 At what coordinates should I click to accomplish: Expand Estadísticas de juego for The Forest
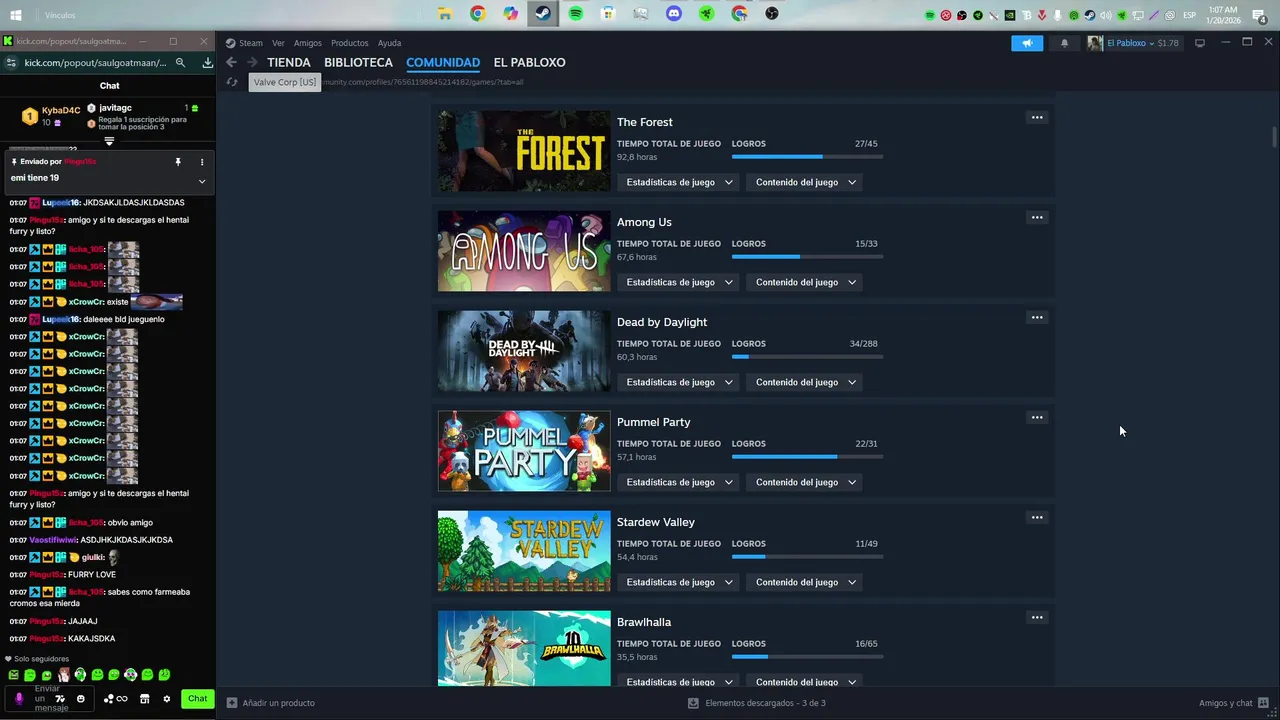click(680, 182)
